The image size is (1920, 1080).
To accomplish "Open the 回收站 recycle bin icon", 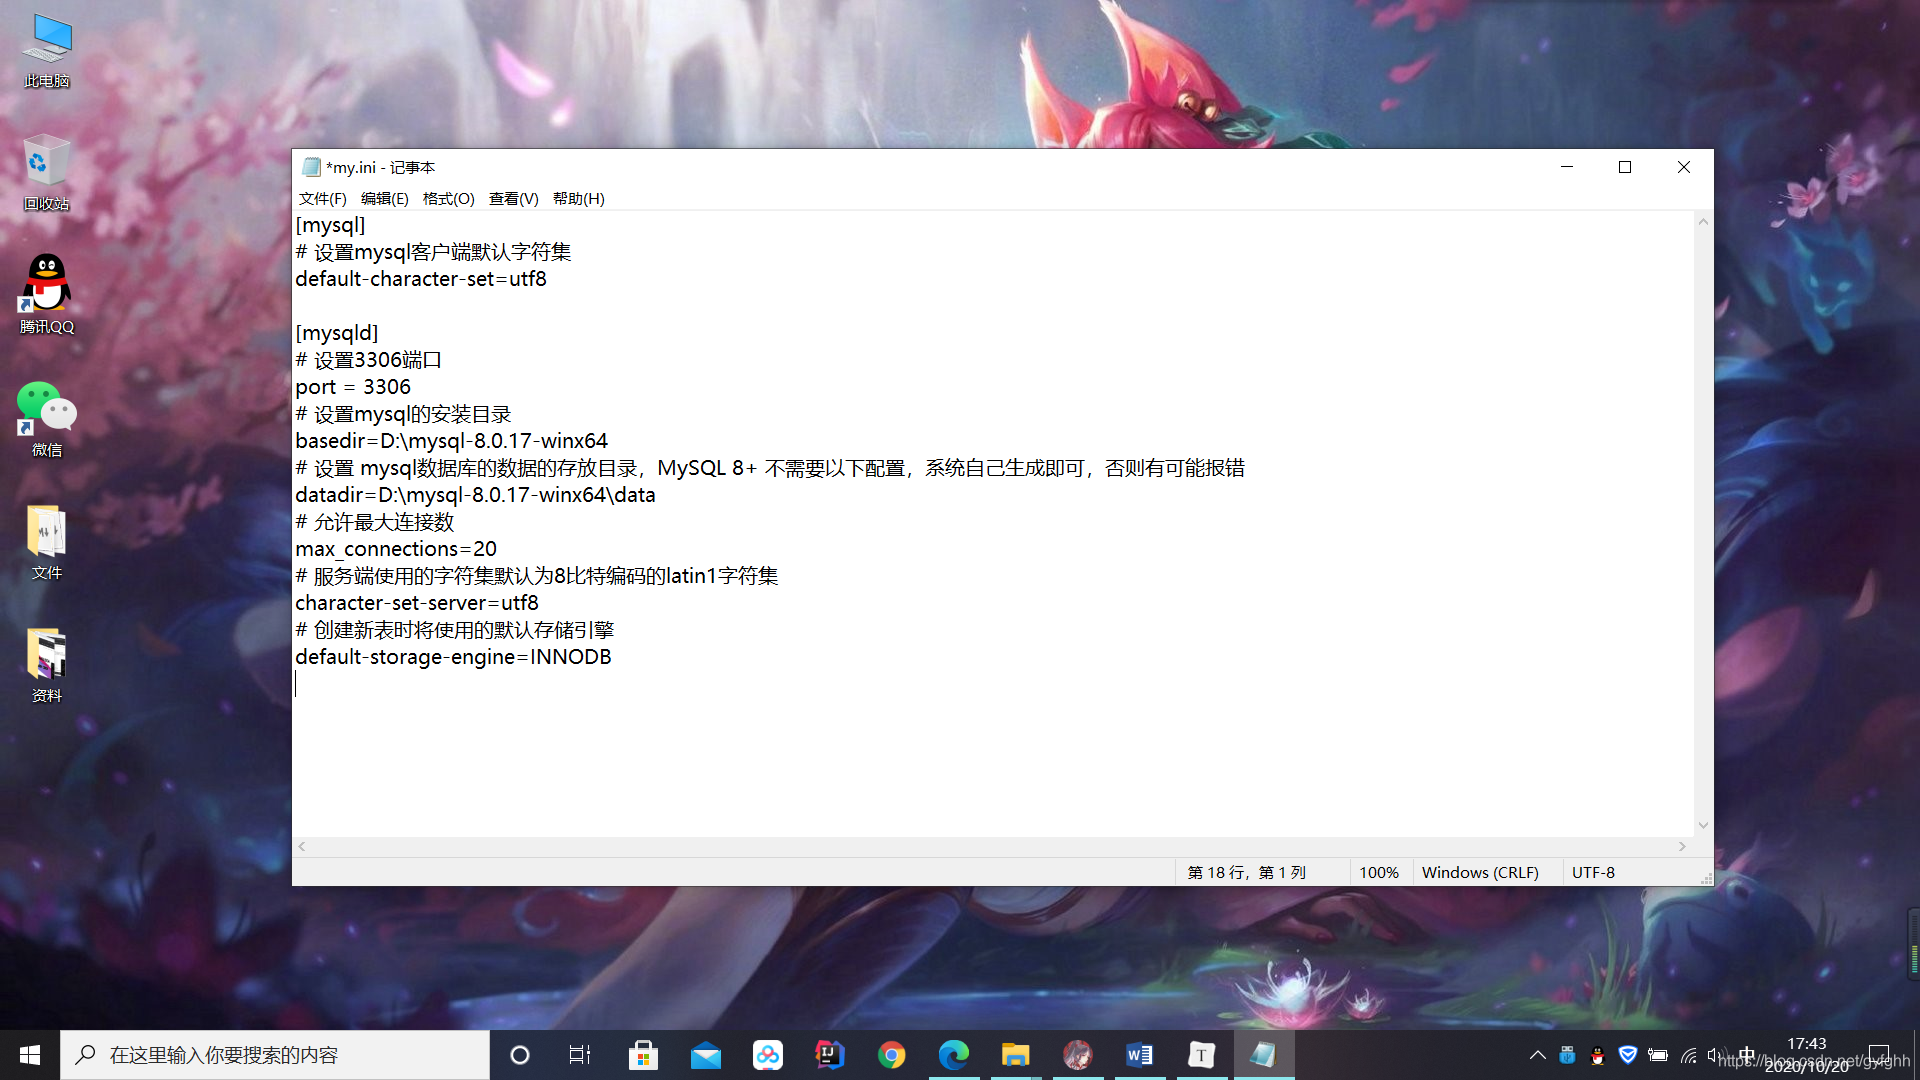I will tap(47, 172).
